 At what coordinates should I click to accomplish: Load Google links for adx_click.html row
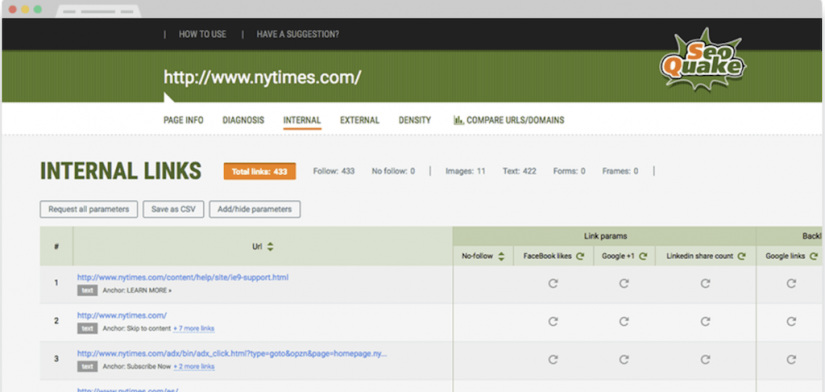coord(791,359)
